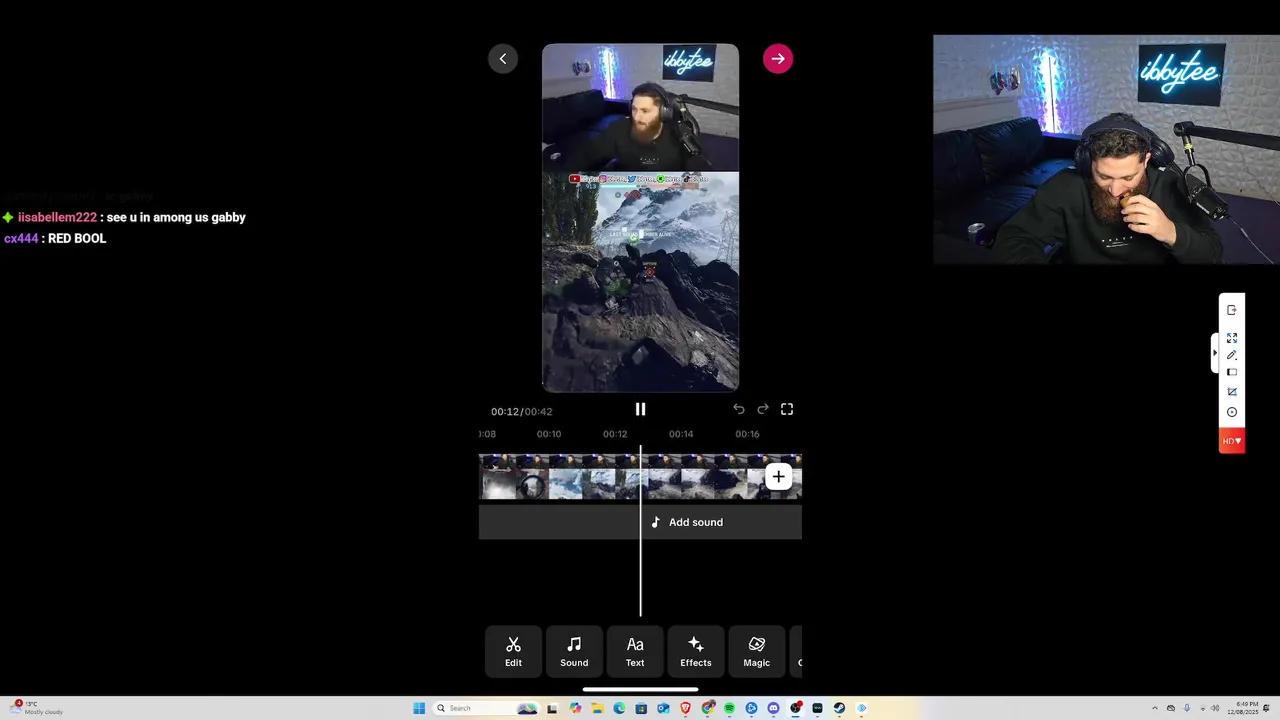1280x720 pixels.
Task: Click cx444's RED BOOL chat message
Action: [55, 239]
